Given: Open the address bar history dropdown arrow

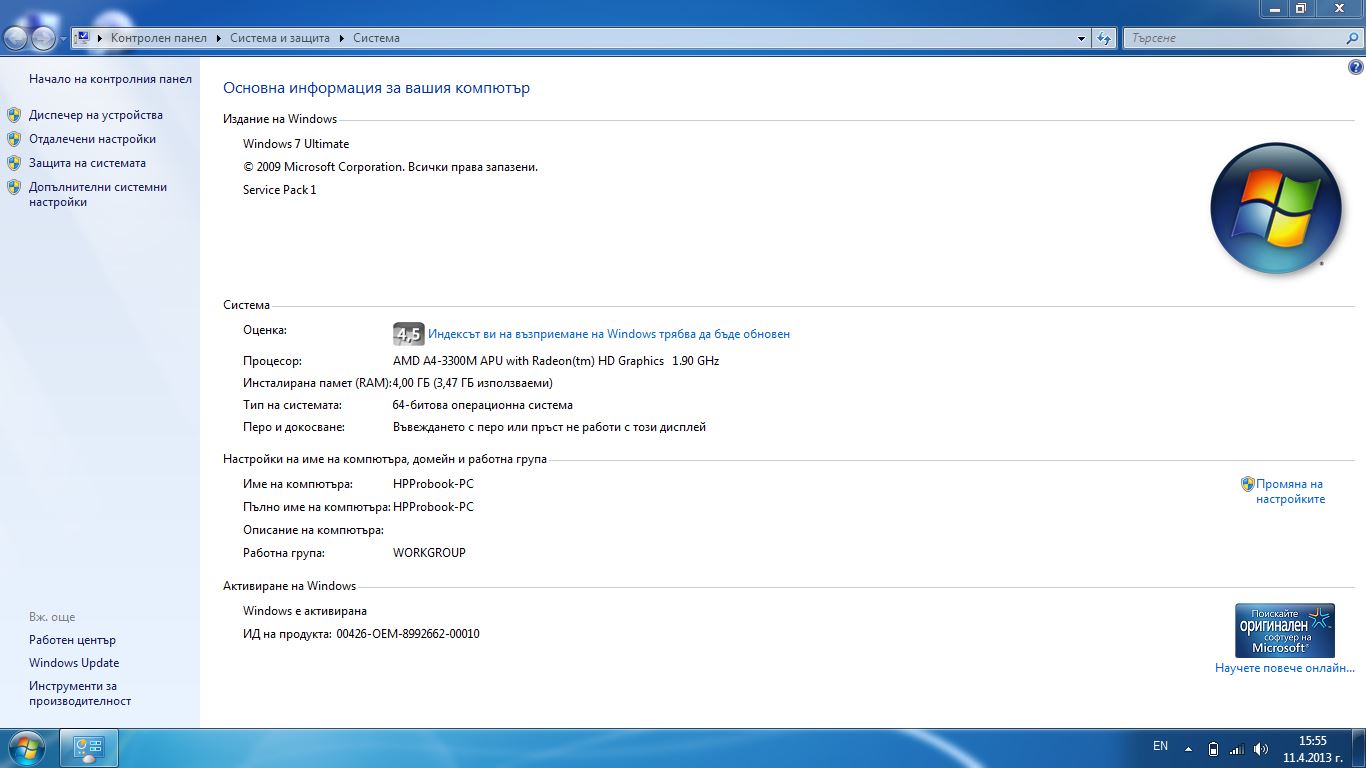Looking at the screenshot, I should tap(1081, 38).
